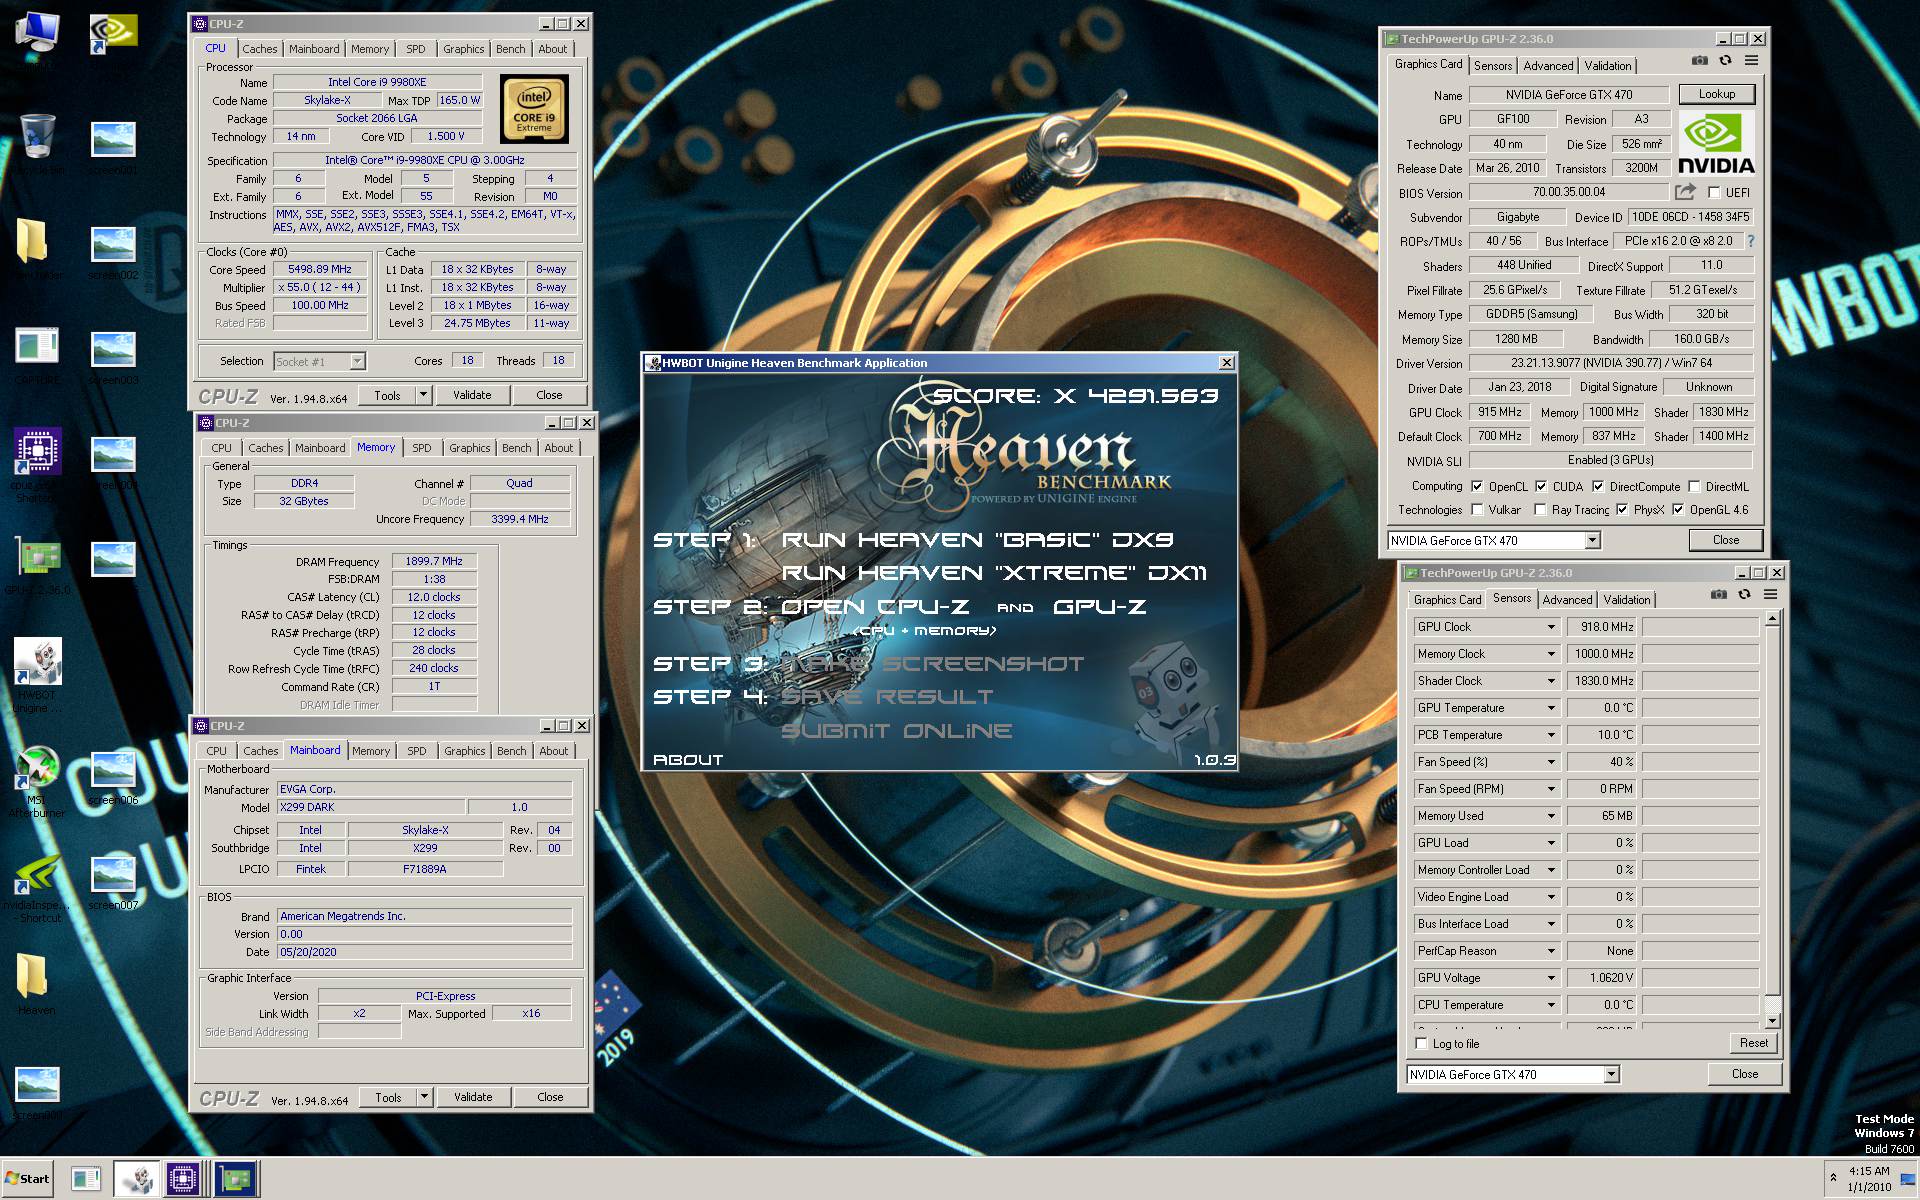
Task: Open the Recycle Bin icon
Action: click(x=38, y=138)
